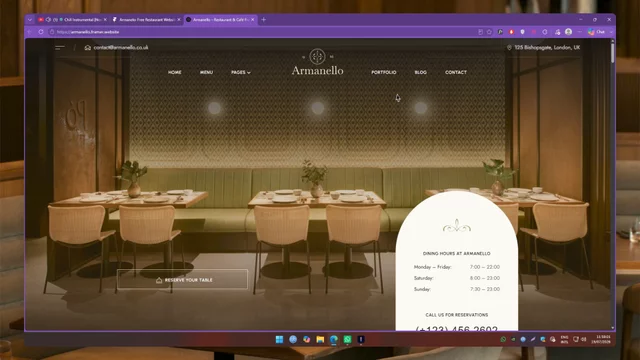Click the contact@armanello.co.uk email link
640x360 pixels.
pyautogui.click(x=121, y=47)
